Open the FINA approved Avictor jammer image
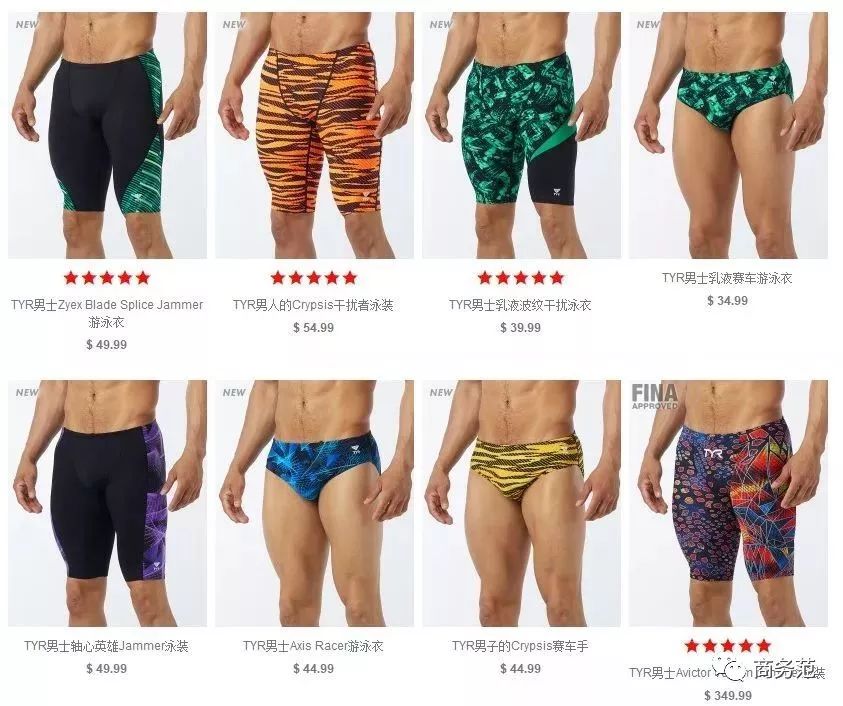Image resolution: width=843 pixels, height=706 pixels. 728,503
